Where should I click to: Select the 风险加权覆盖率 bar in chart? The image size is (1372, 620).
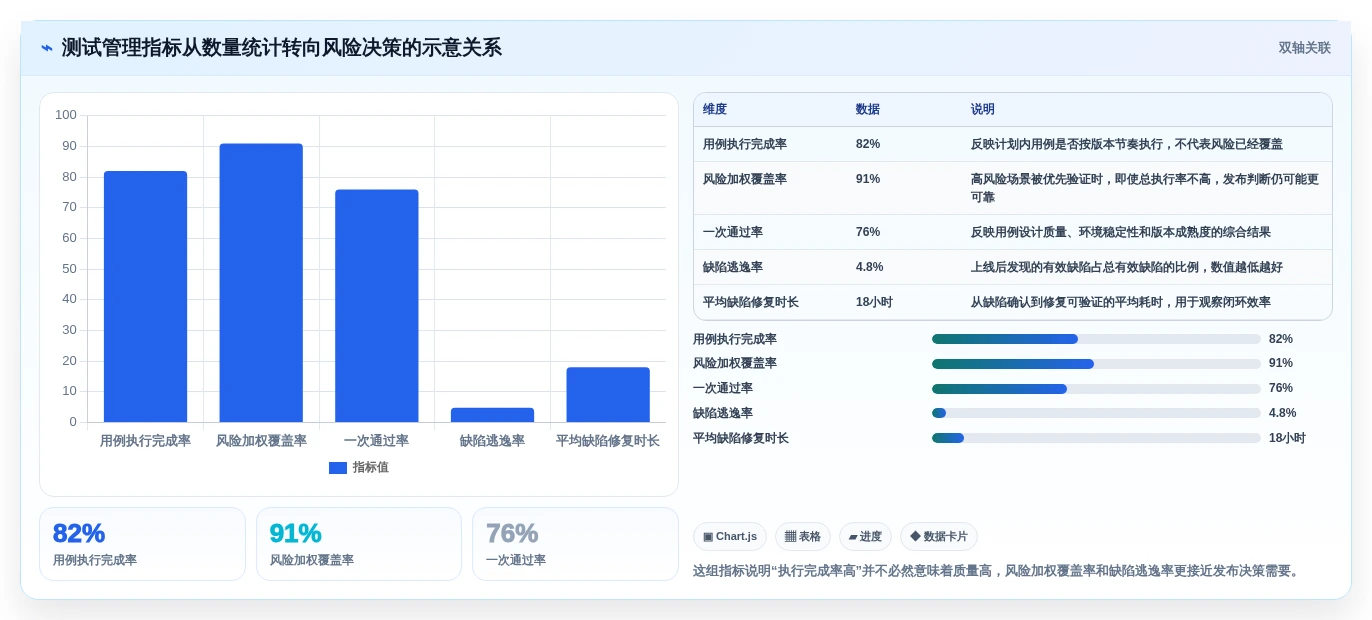261,283
